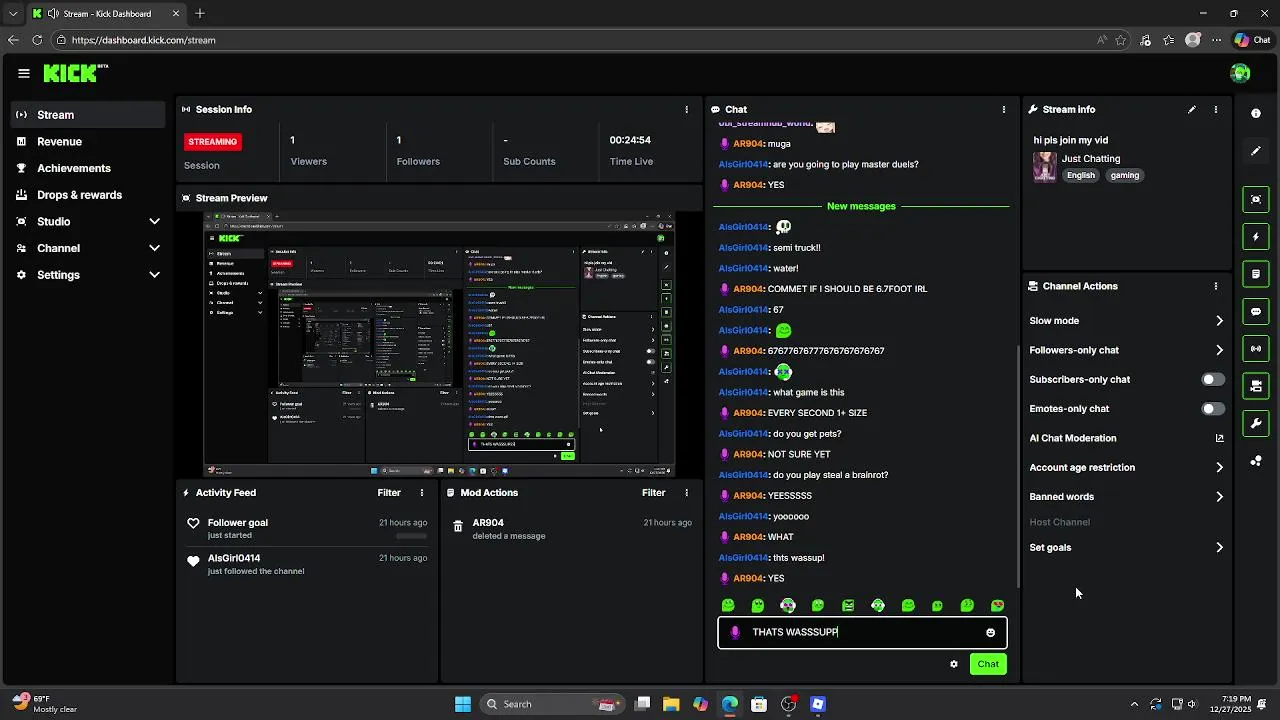The width and height of the screenshot is (1280, 720).
Task: Click the info icon in right rail
Action: point(1256,113)
